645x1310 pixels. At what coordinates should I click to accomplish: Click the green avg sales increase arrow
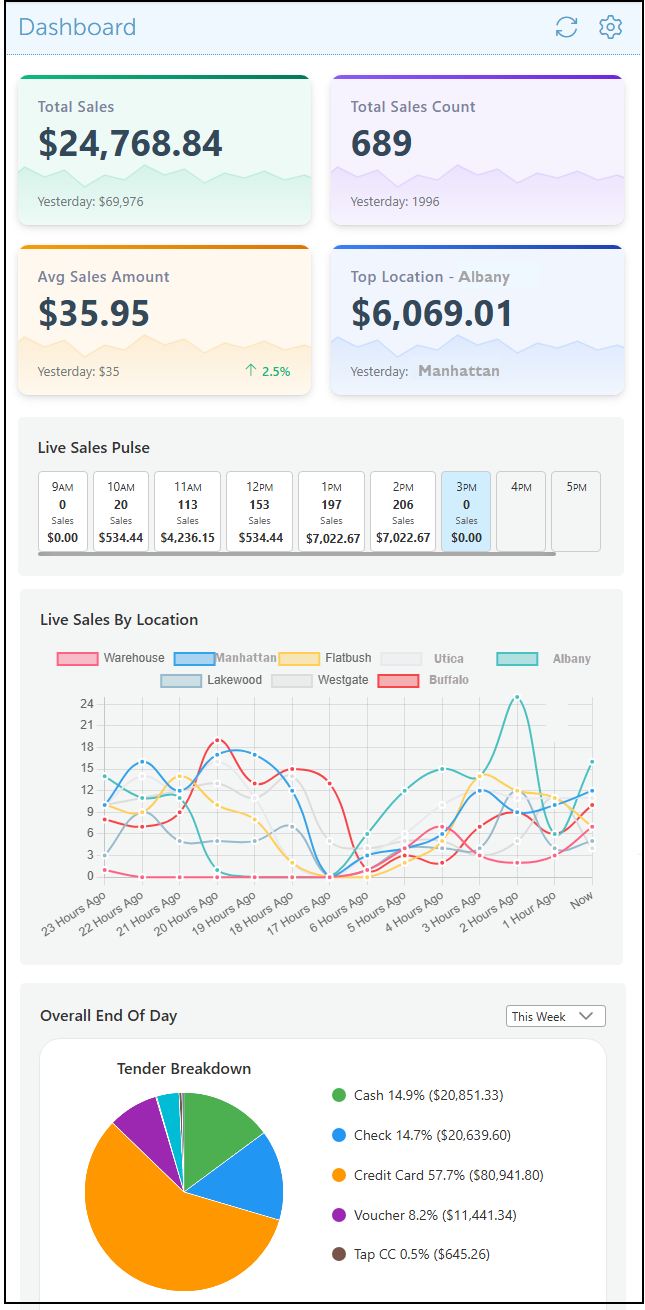[250, 371]
